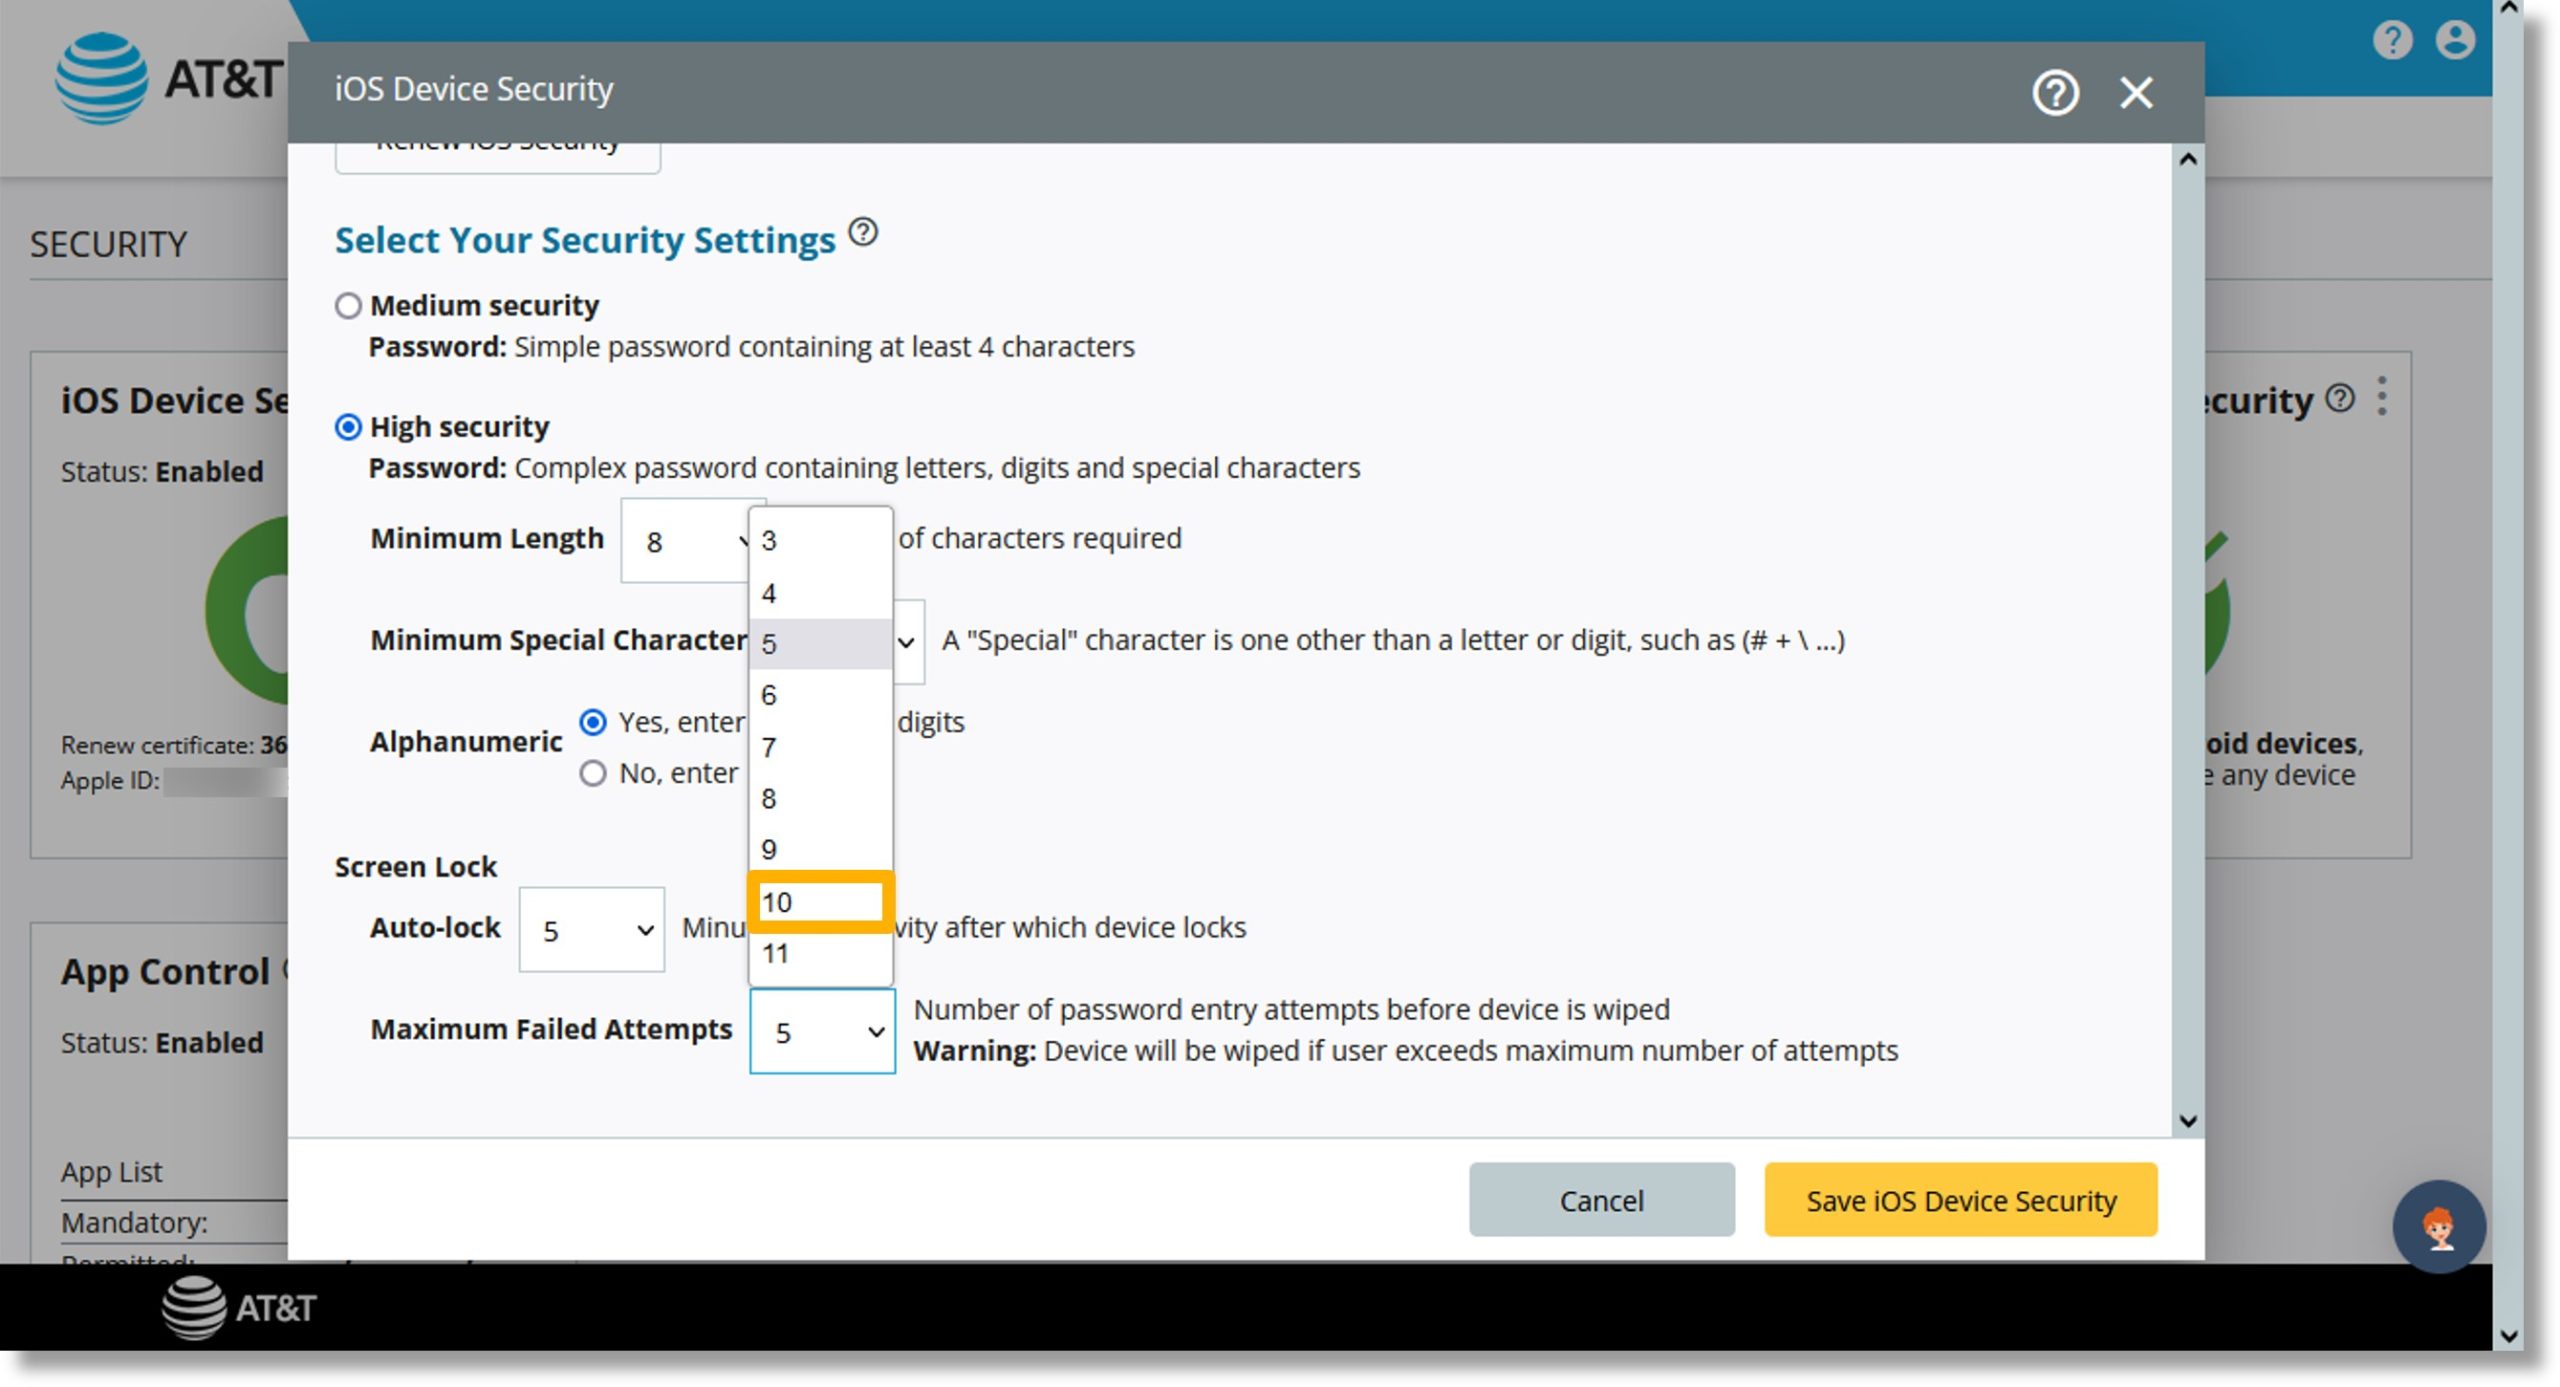Click the dialog scrollbar down arrow

pos(2187,1121)
